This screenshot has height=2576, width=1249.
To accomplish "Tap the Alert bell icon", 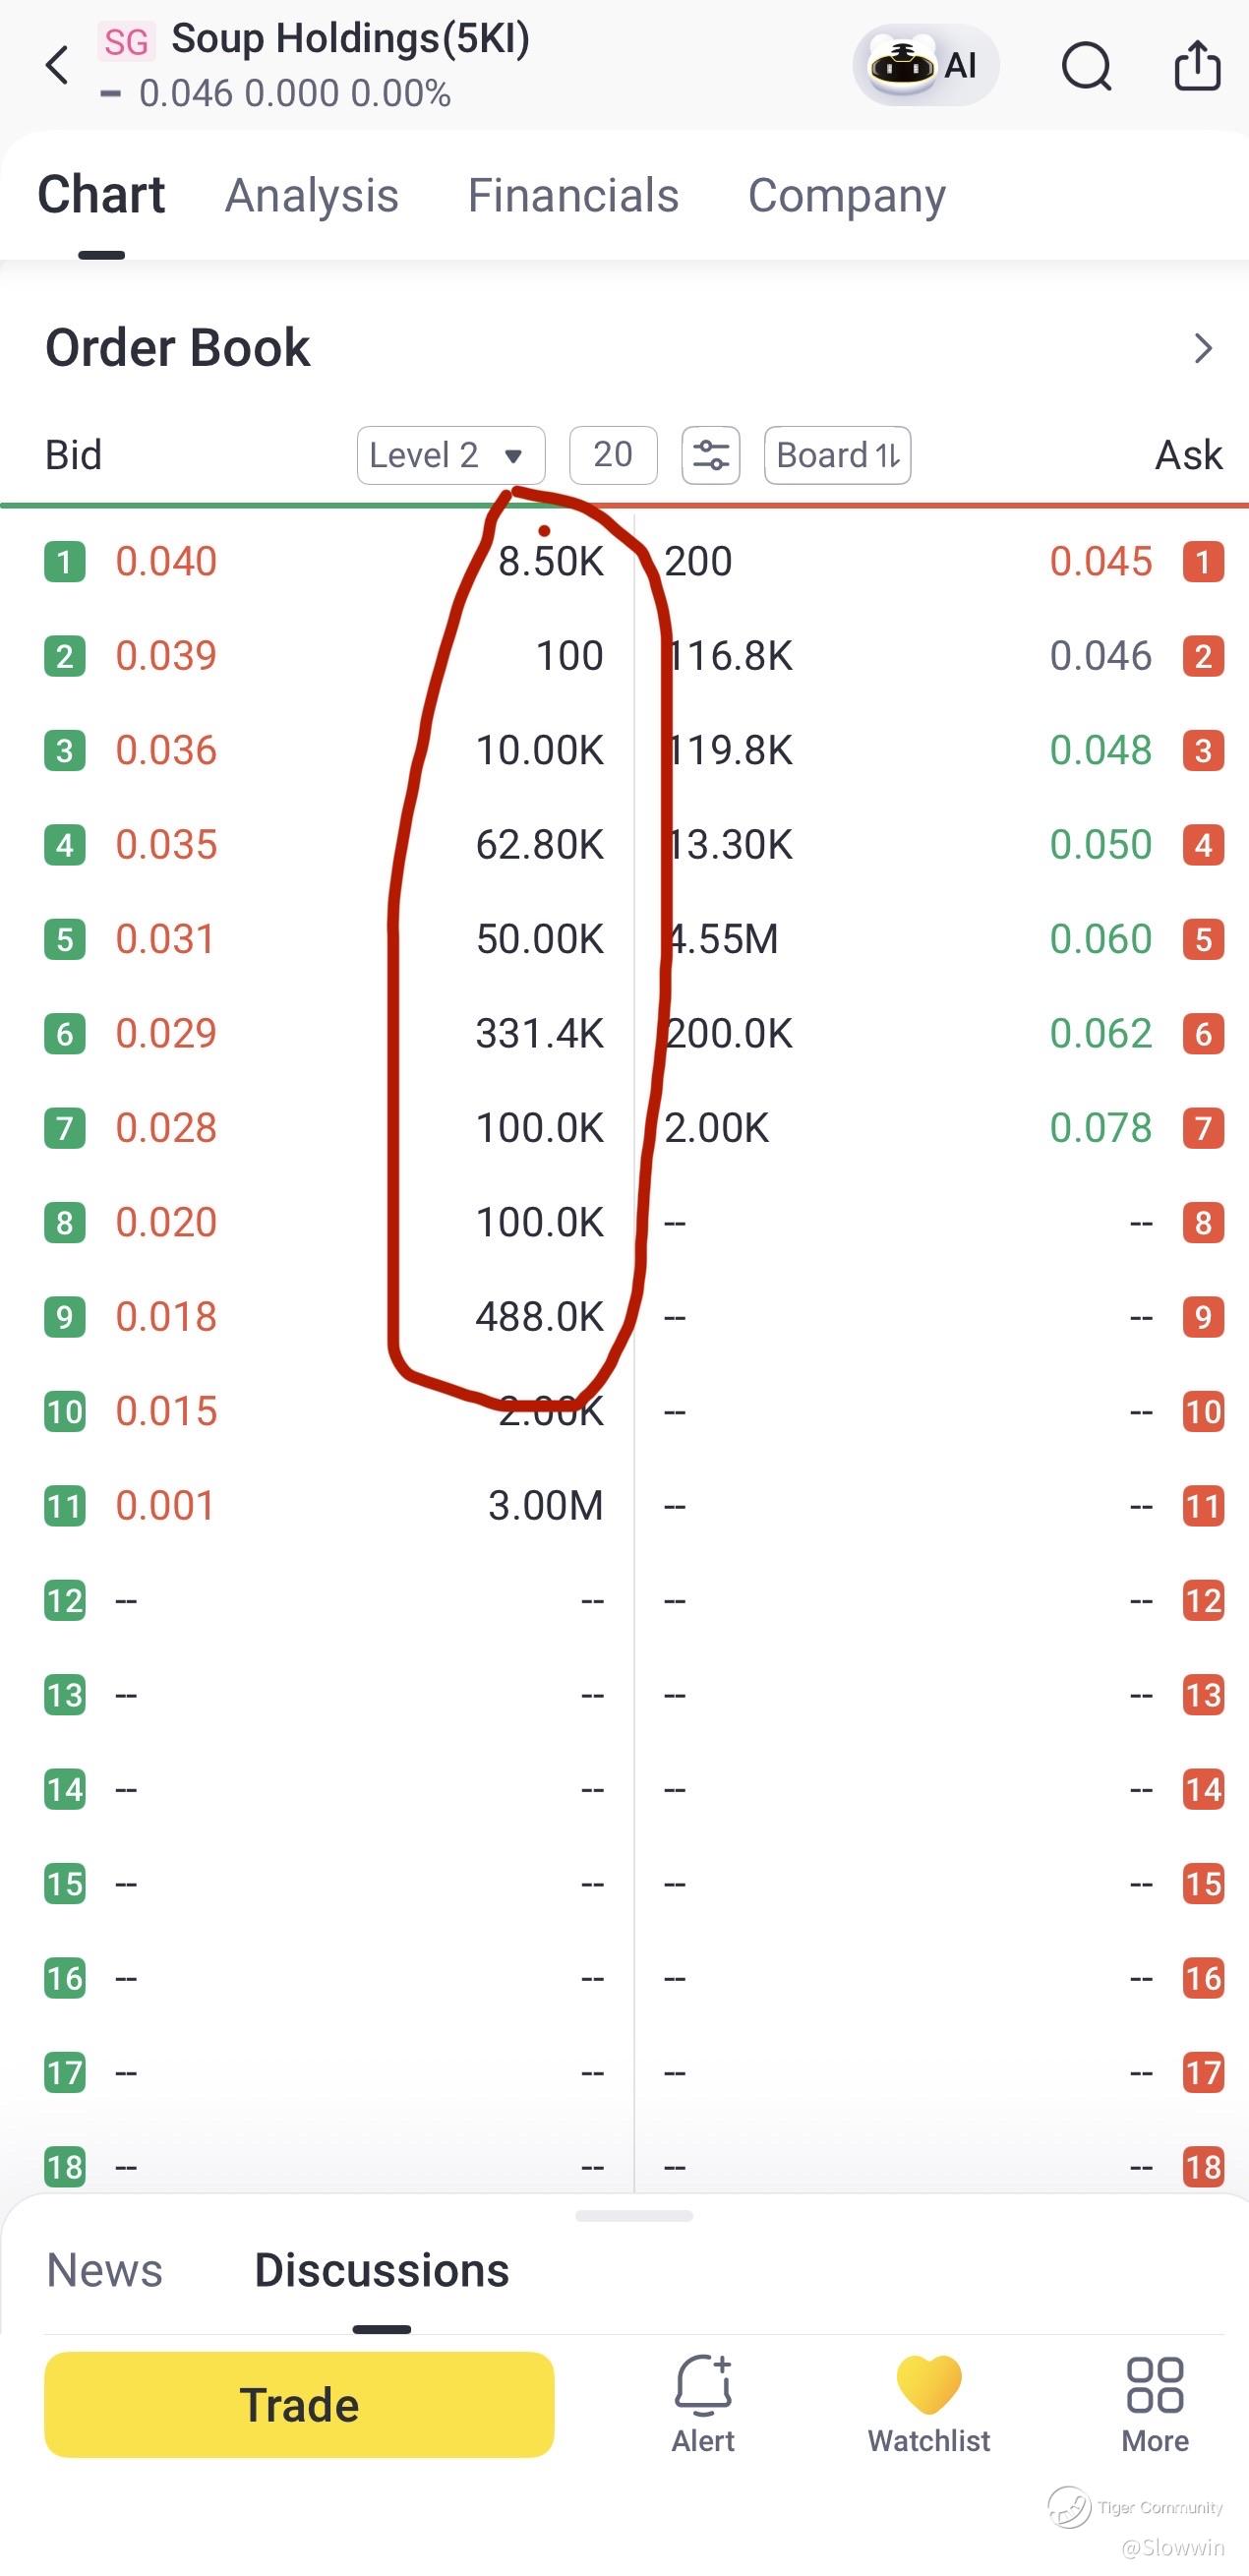I will (703, 2385).
